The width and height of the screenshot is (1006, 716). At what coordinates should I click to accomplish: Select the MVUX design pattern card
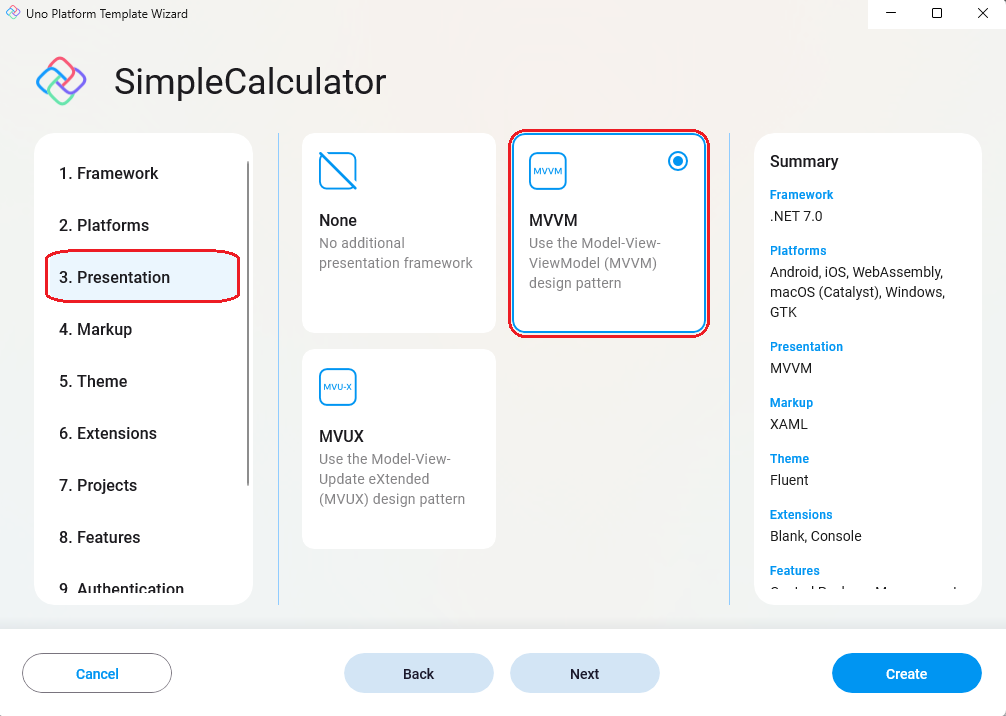click(398, 448)
